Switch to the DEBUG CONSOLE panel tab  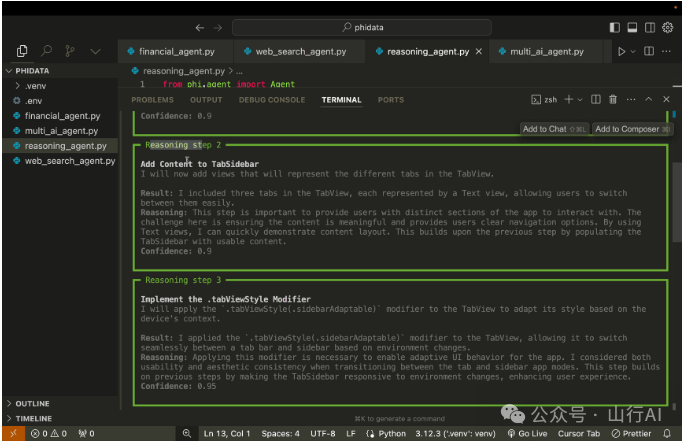point(272,100)
